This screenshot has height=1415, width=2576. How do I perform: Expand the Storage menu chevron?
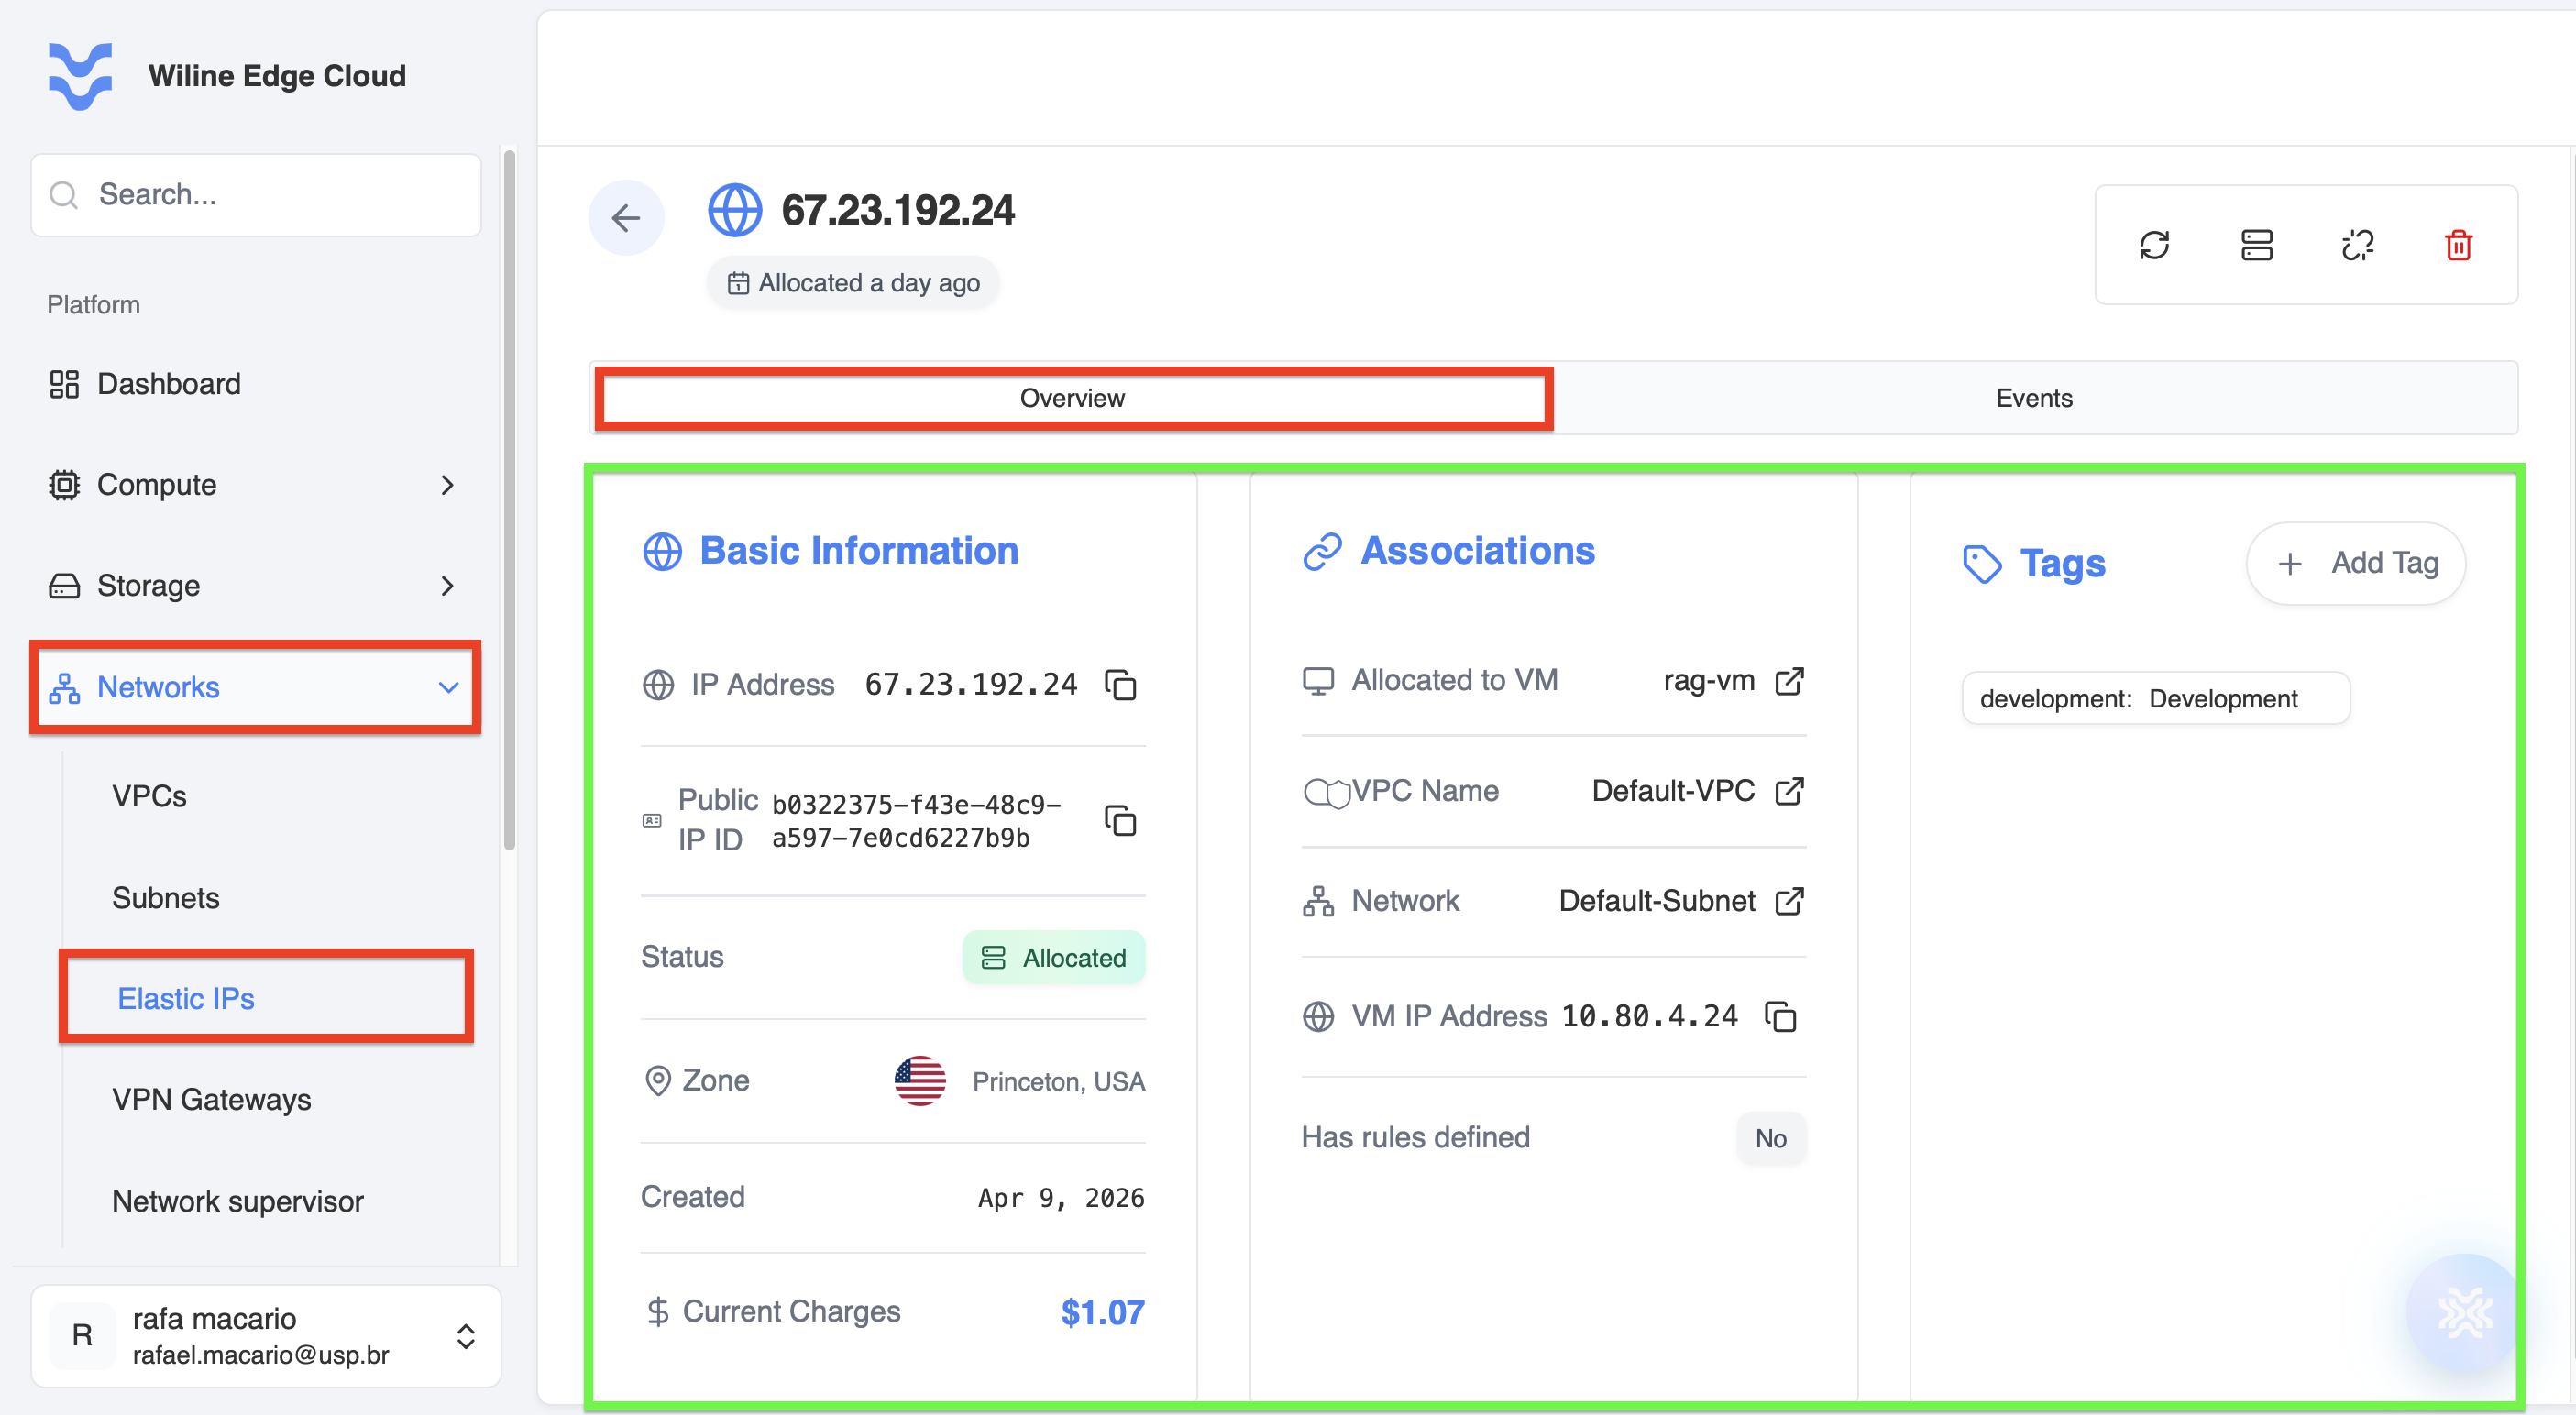[447, 586]
